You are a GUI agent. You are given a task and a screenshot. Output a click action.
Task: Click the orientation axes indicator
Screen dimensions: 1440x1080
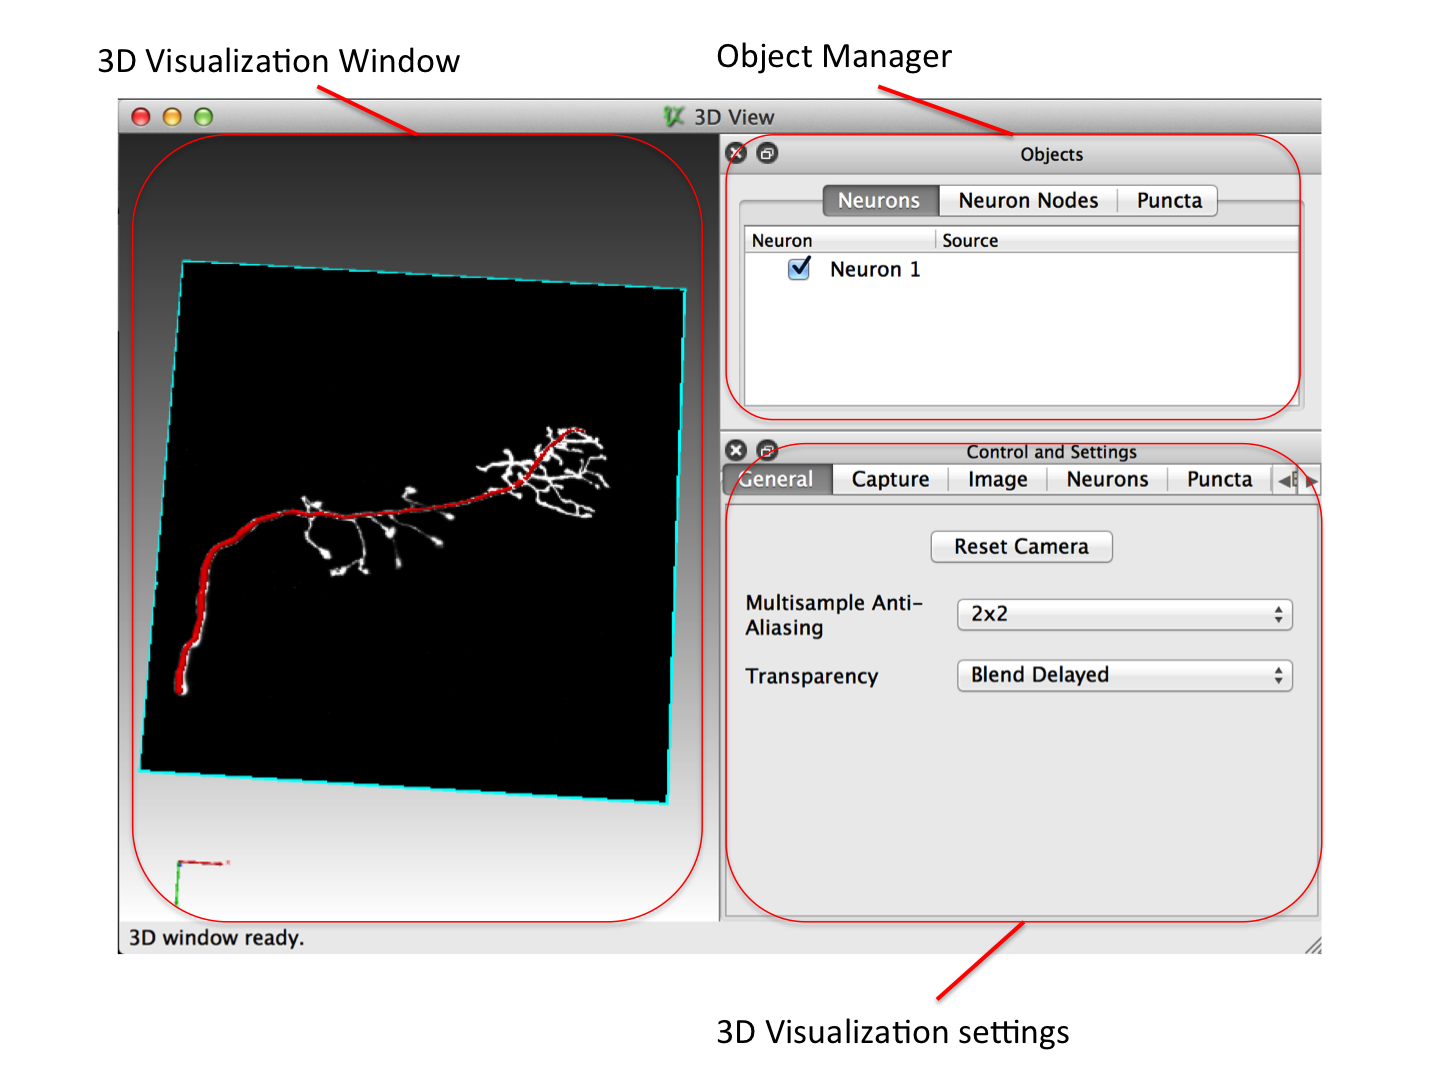click(x=201, y=881)
